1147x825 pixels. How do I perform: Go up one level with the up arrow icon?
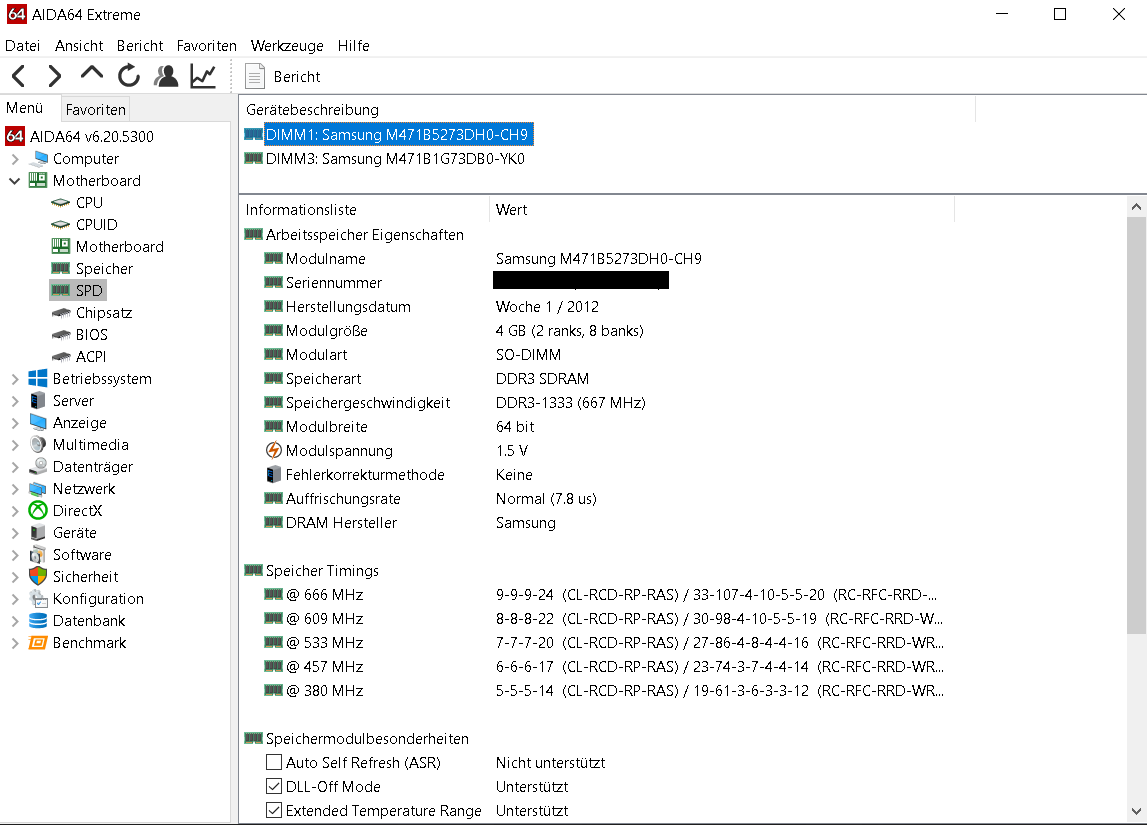91,74
